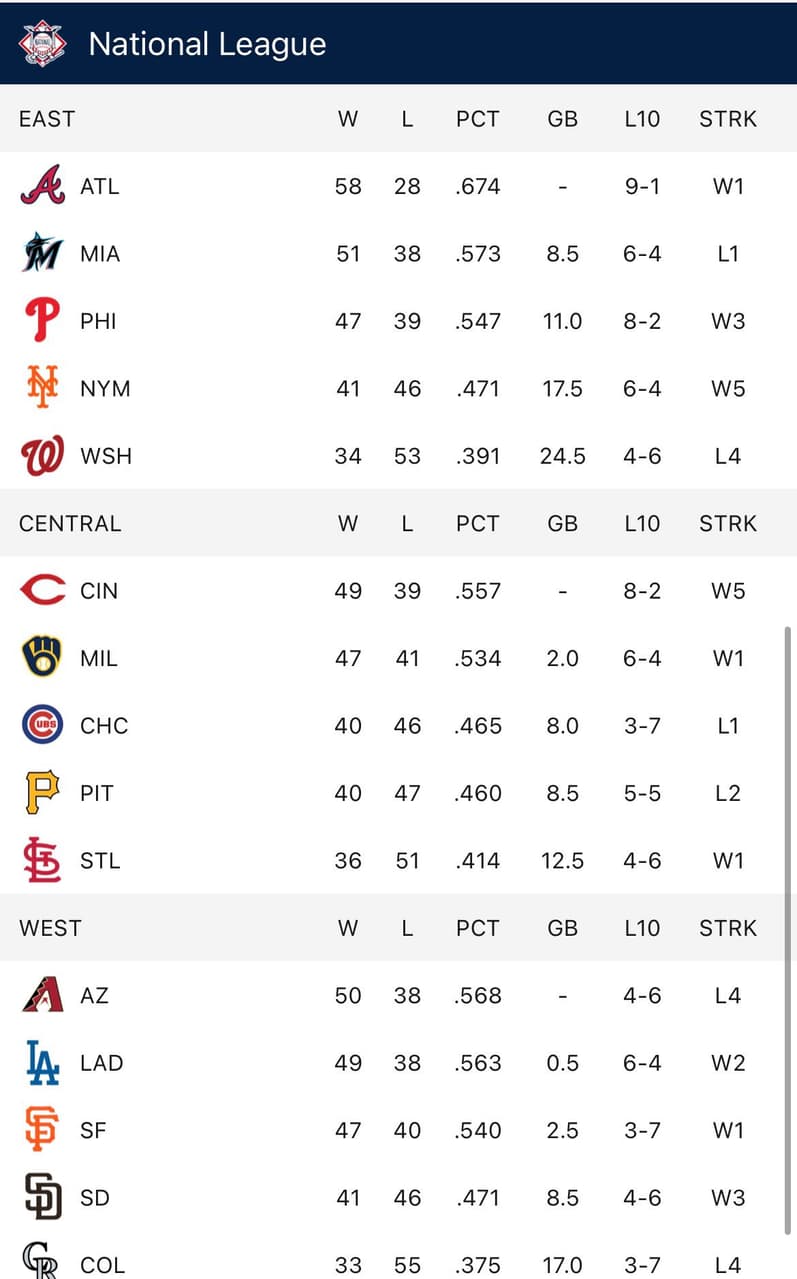The image size is (797, 1279).
Task: Open the San Francisco Giants logo
Action: (x=42, y=1130)
